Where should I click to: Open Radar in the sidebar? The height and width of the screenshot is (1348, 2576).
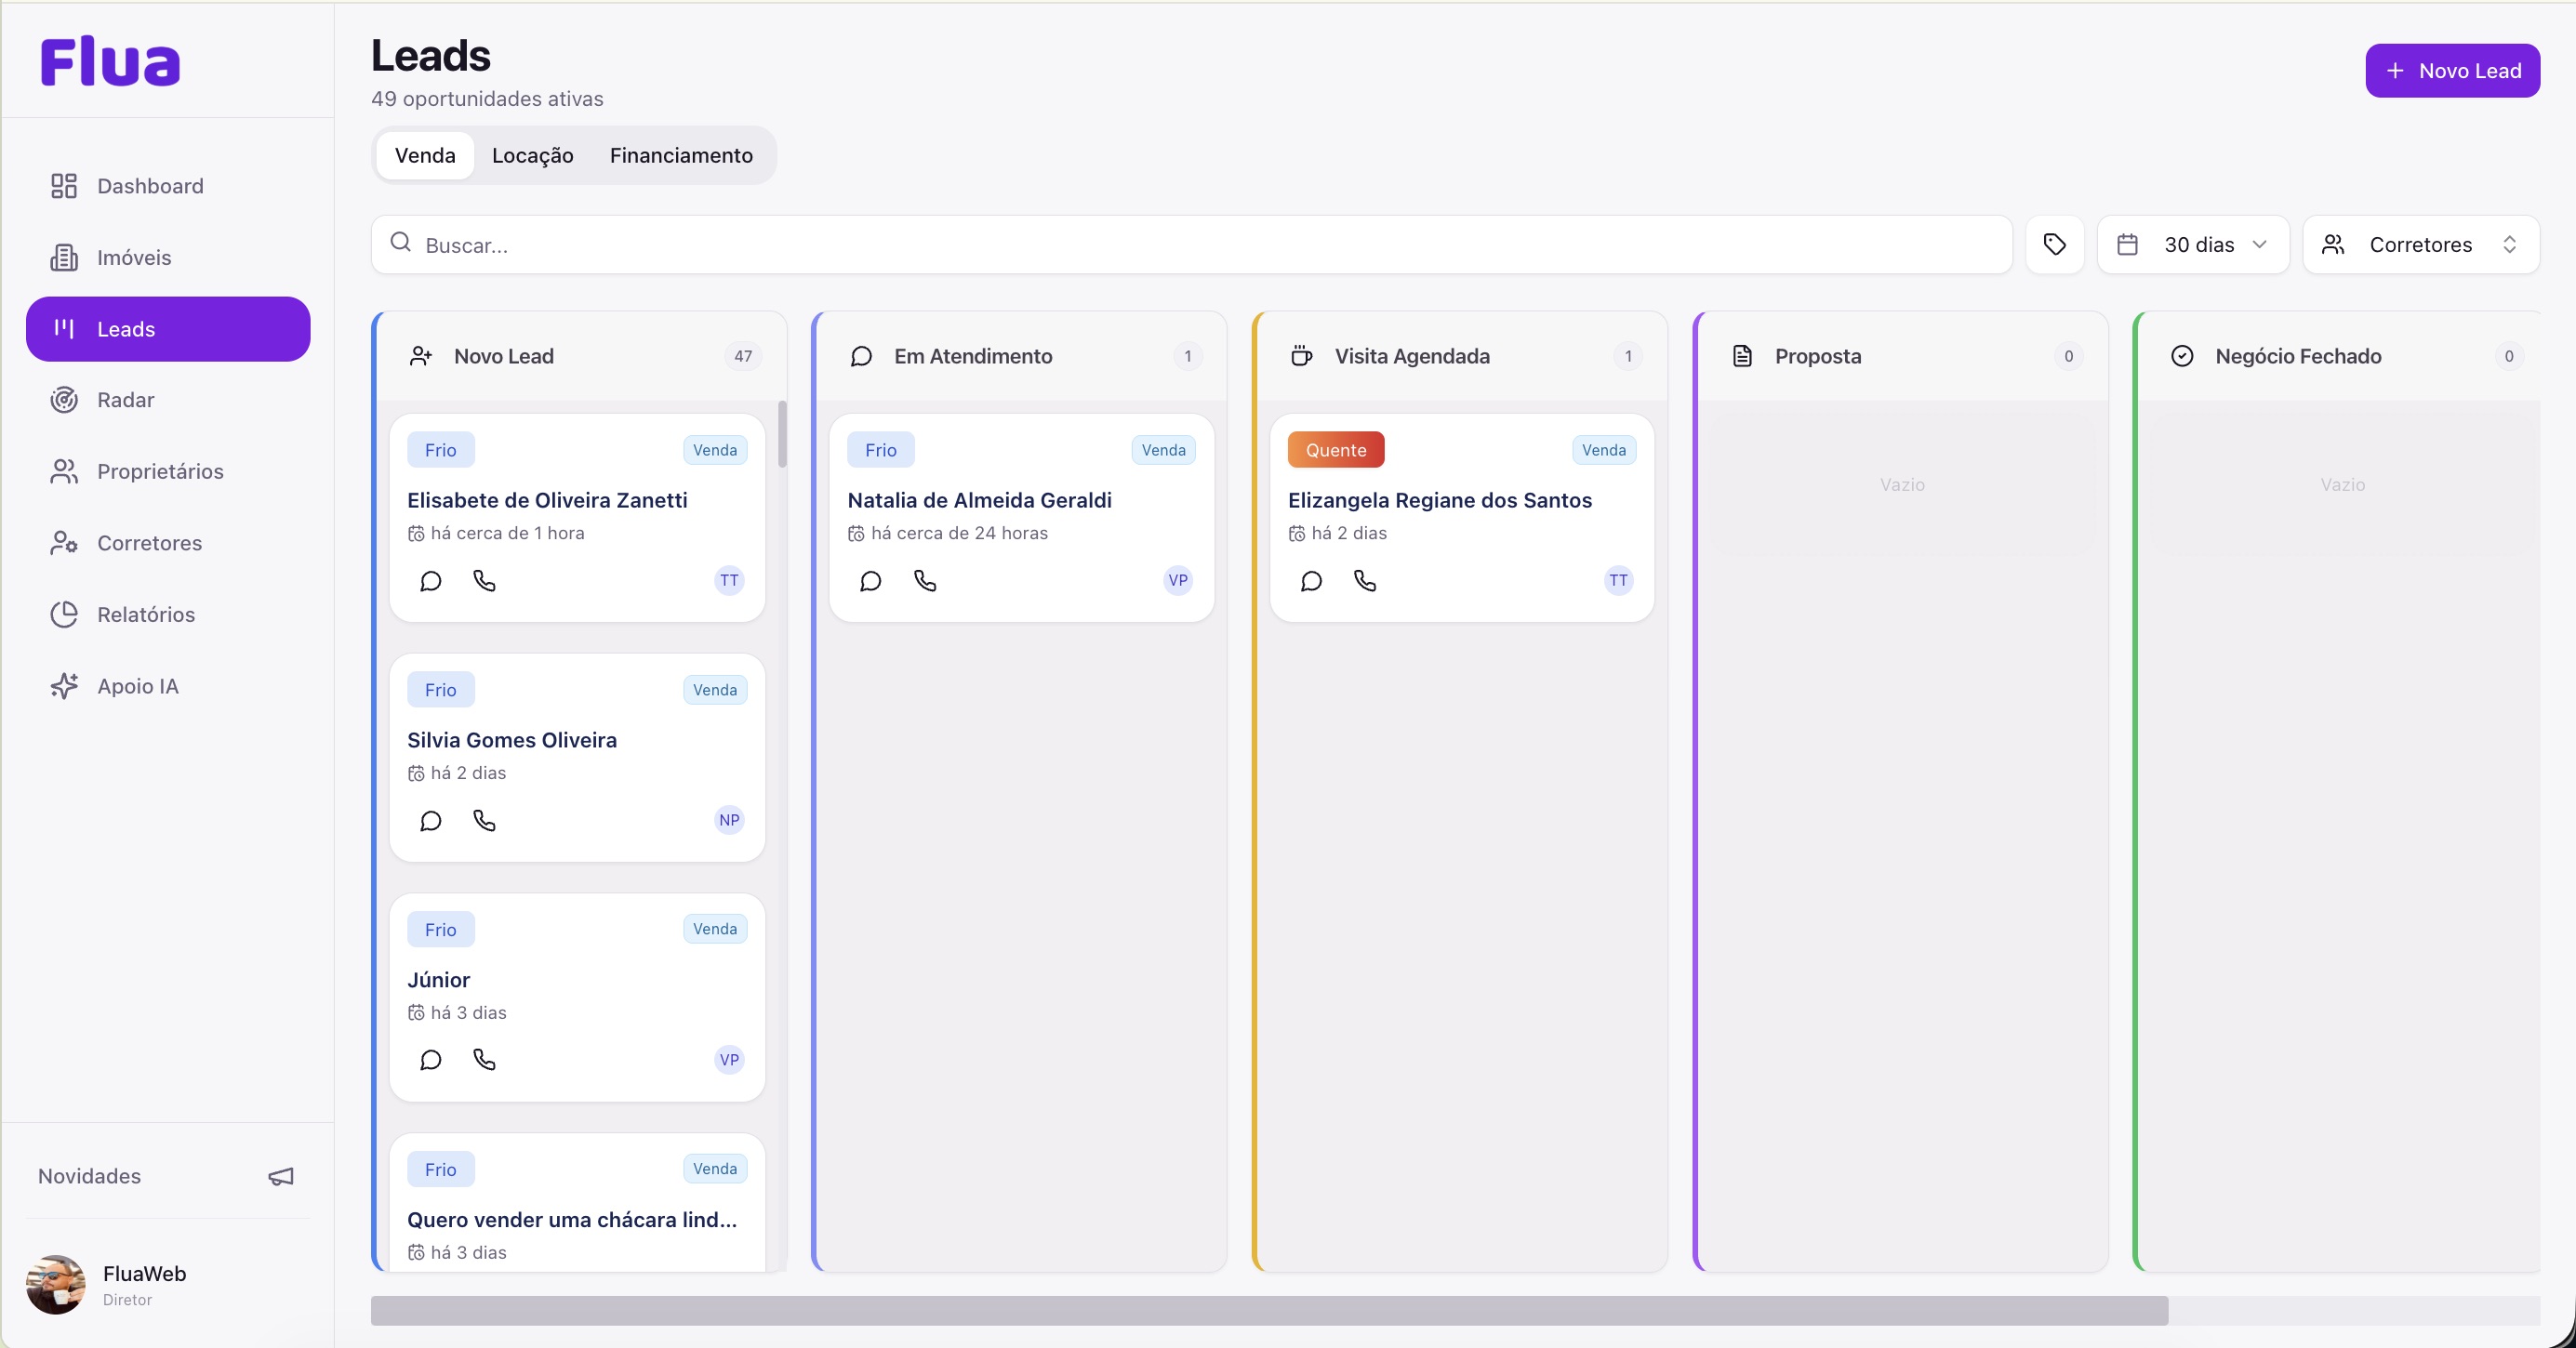[168, 400]
